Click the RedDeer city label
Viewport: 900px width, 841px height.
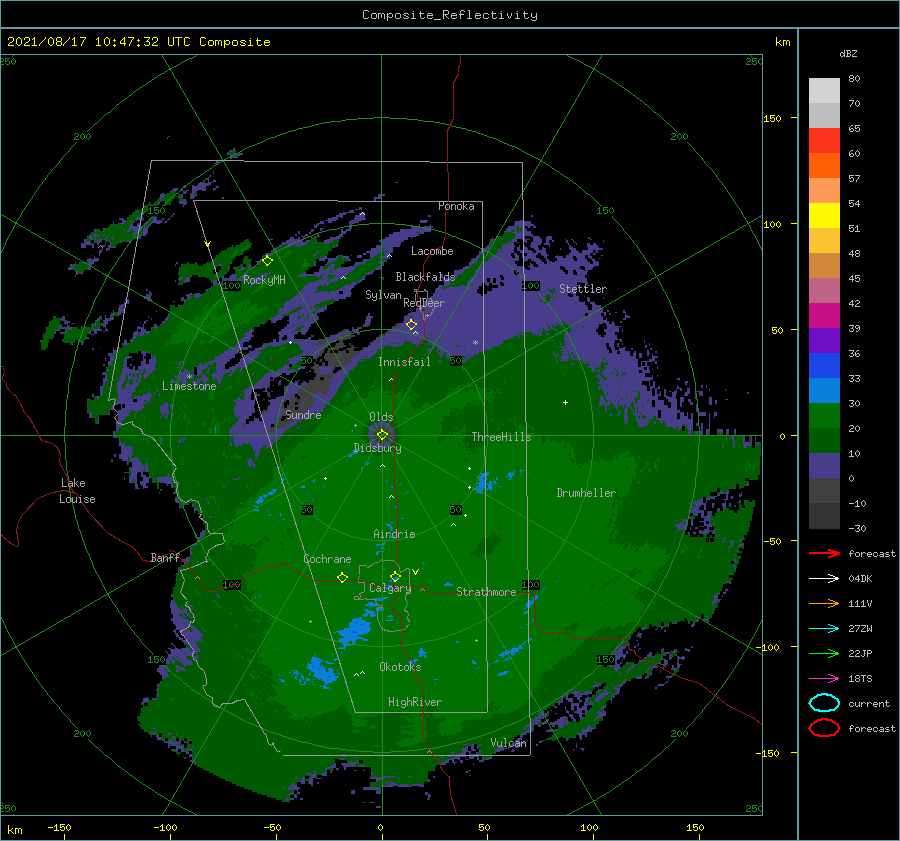(x=424, y=303)
